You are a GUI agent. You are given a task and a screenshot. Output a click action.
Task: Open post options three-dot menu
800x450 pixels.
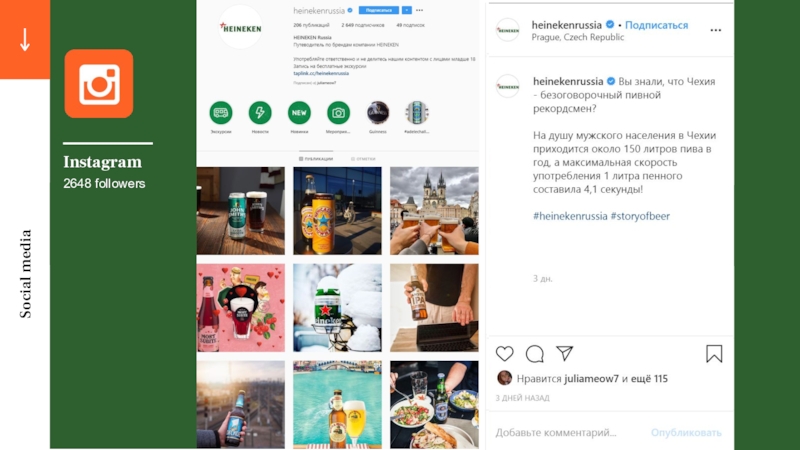[x=715, y=30]
